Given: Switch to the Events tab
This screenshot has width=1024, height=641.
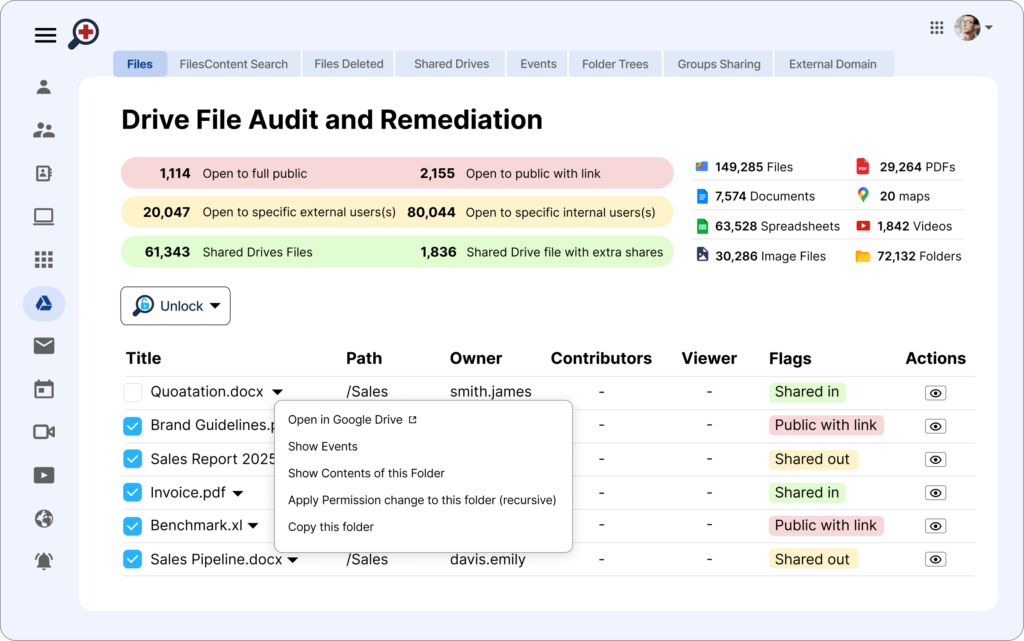Looking at the screenshot, I should 538,64.
